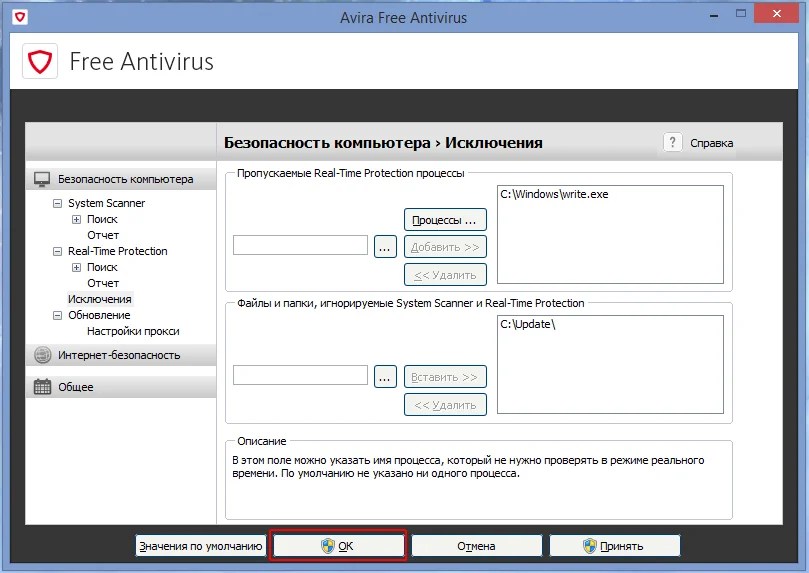
Task: Click the globe icon for Интернет-безопасность
Action: [42, 355]
